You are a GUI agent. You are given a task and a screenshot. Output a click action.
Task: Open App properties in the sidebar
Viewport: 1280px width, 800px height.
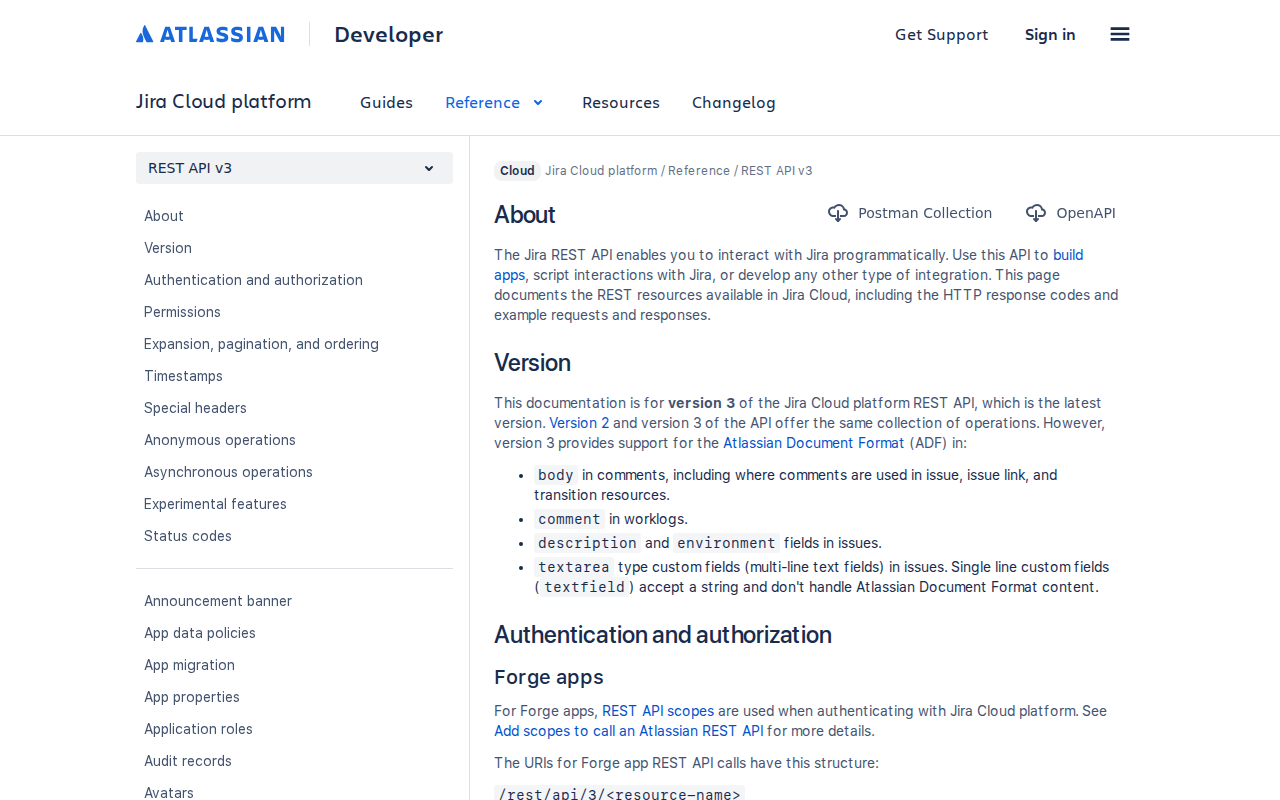point(192,697)
